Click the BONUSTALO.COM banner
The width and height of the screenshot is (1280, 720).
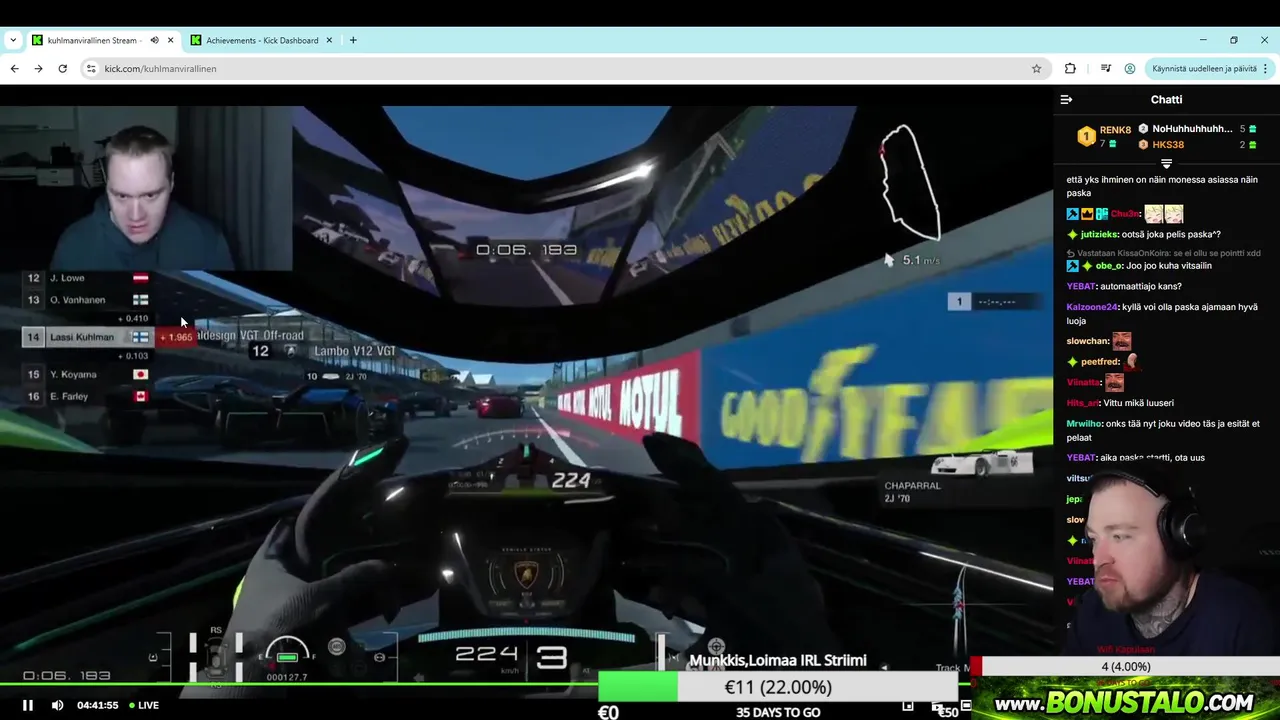coord(1123,700)
